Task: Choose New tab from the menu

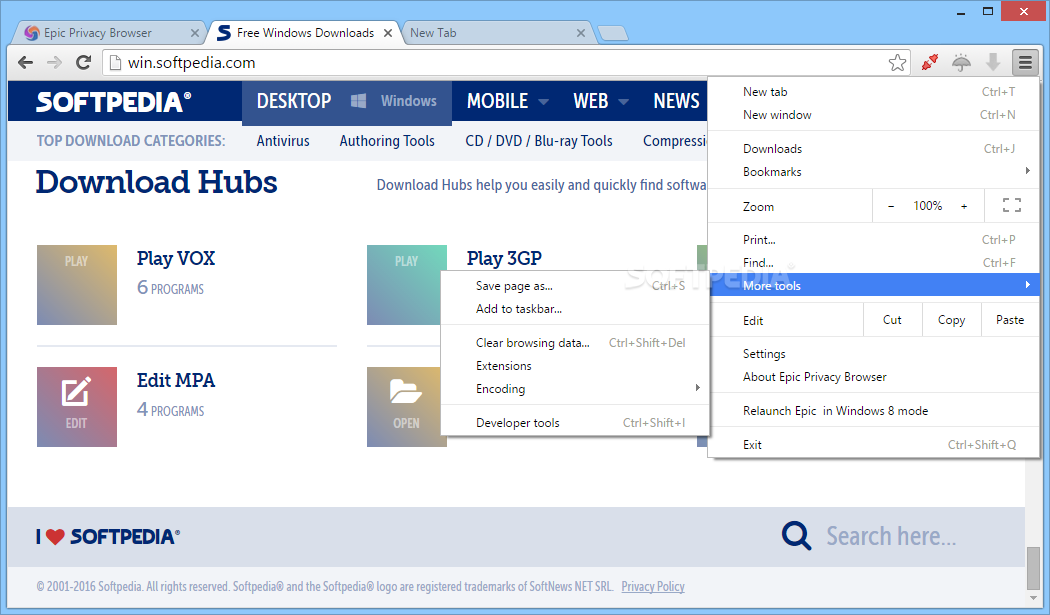Action: pyautogui.click(x=874, y=92)
